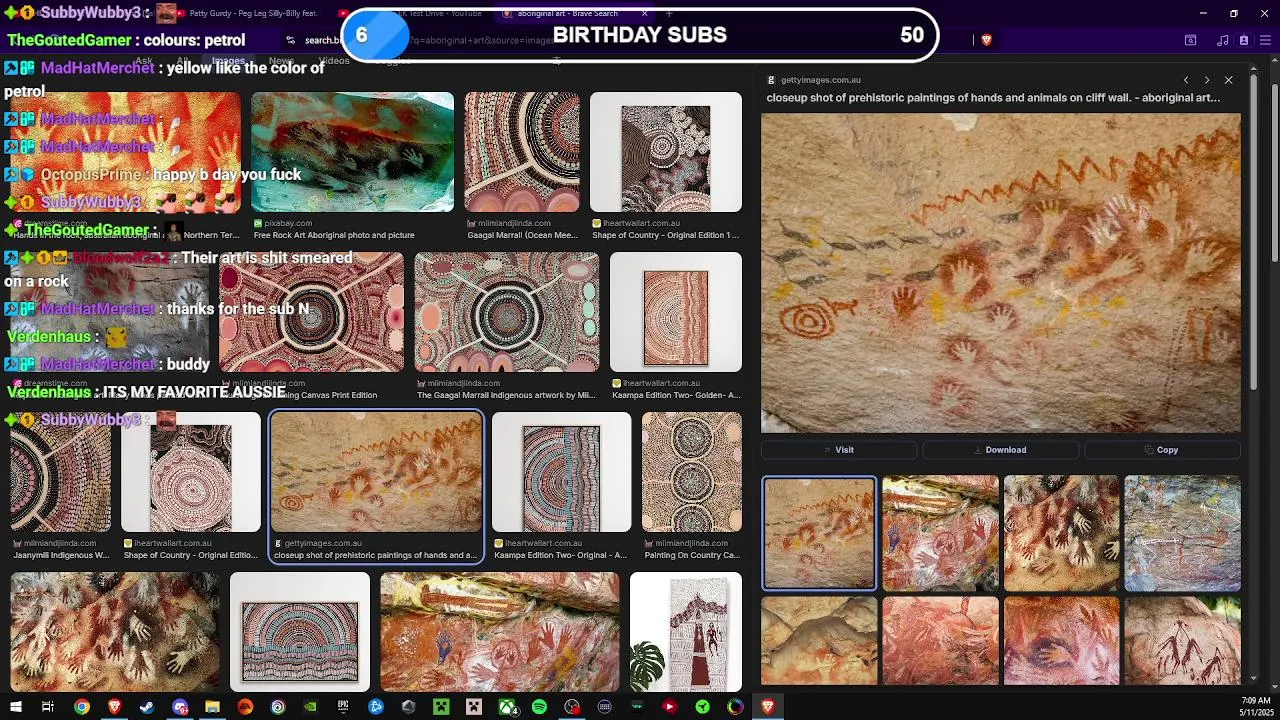Open the NVIDIA app taskbar icon

(311, 707)
